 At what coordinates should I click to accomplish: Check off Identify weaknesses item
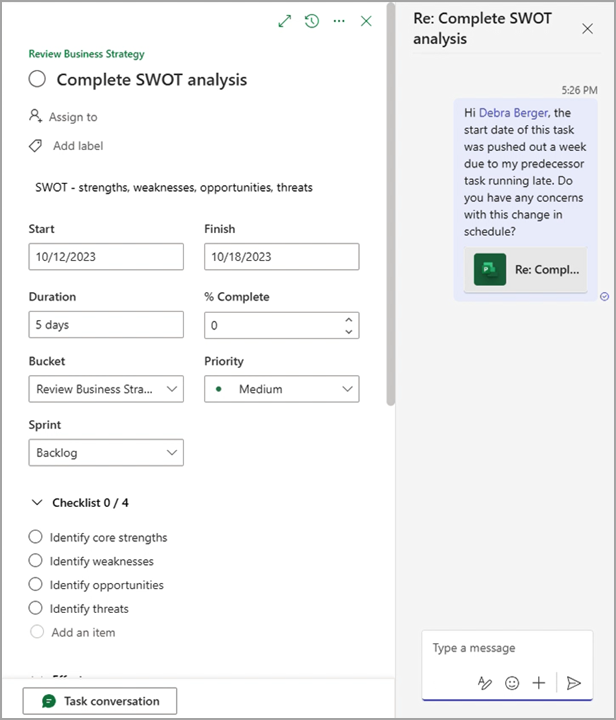click(x=37, y=561)
